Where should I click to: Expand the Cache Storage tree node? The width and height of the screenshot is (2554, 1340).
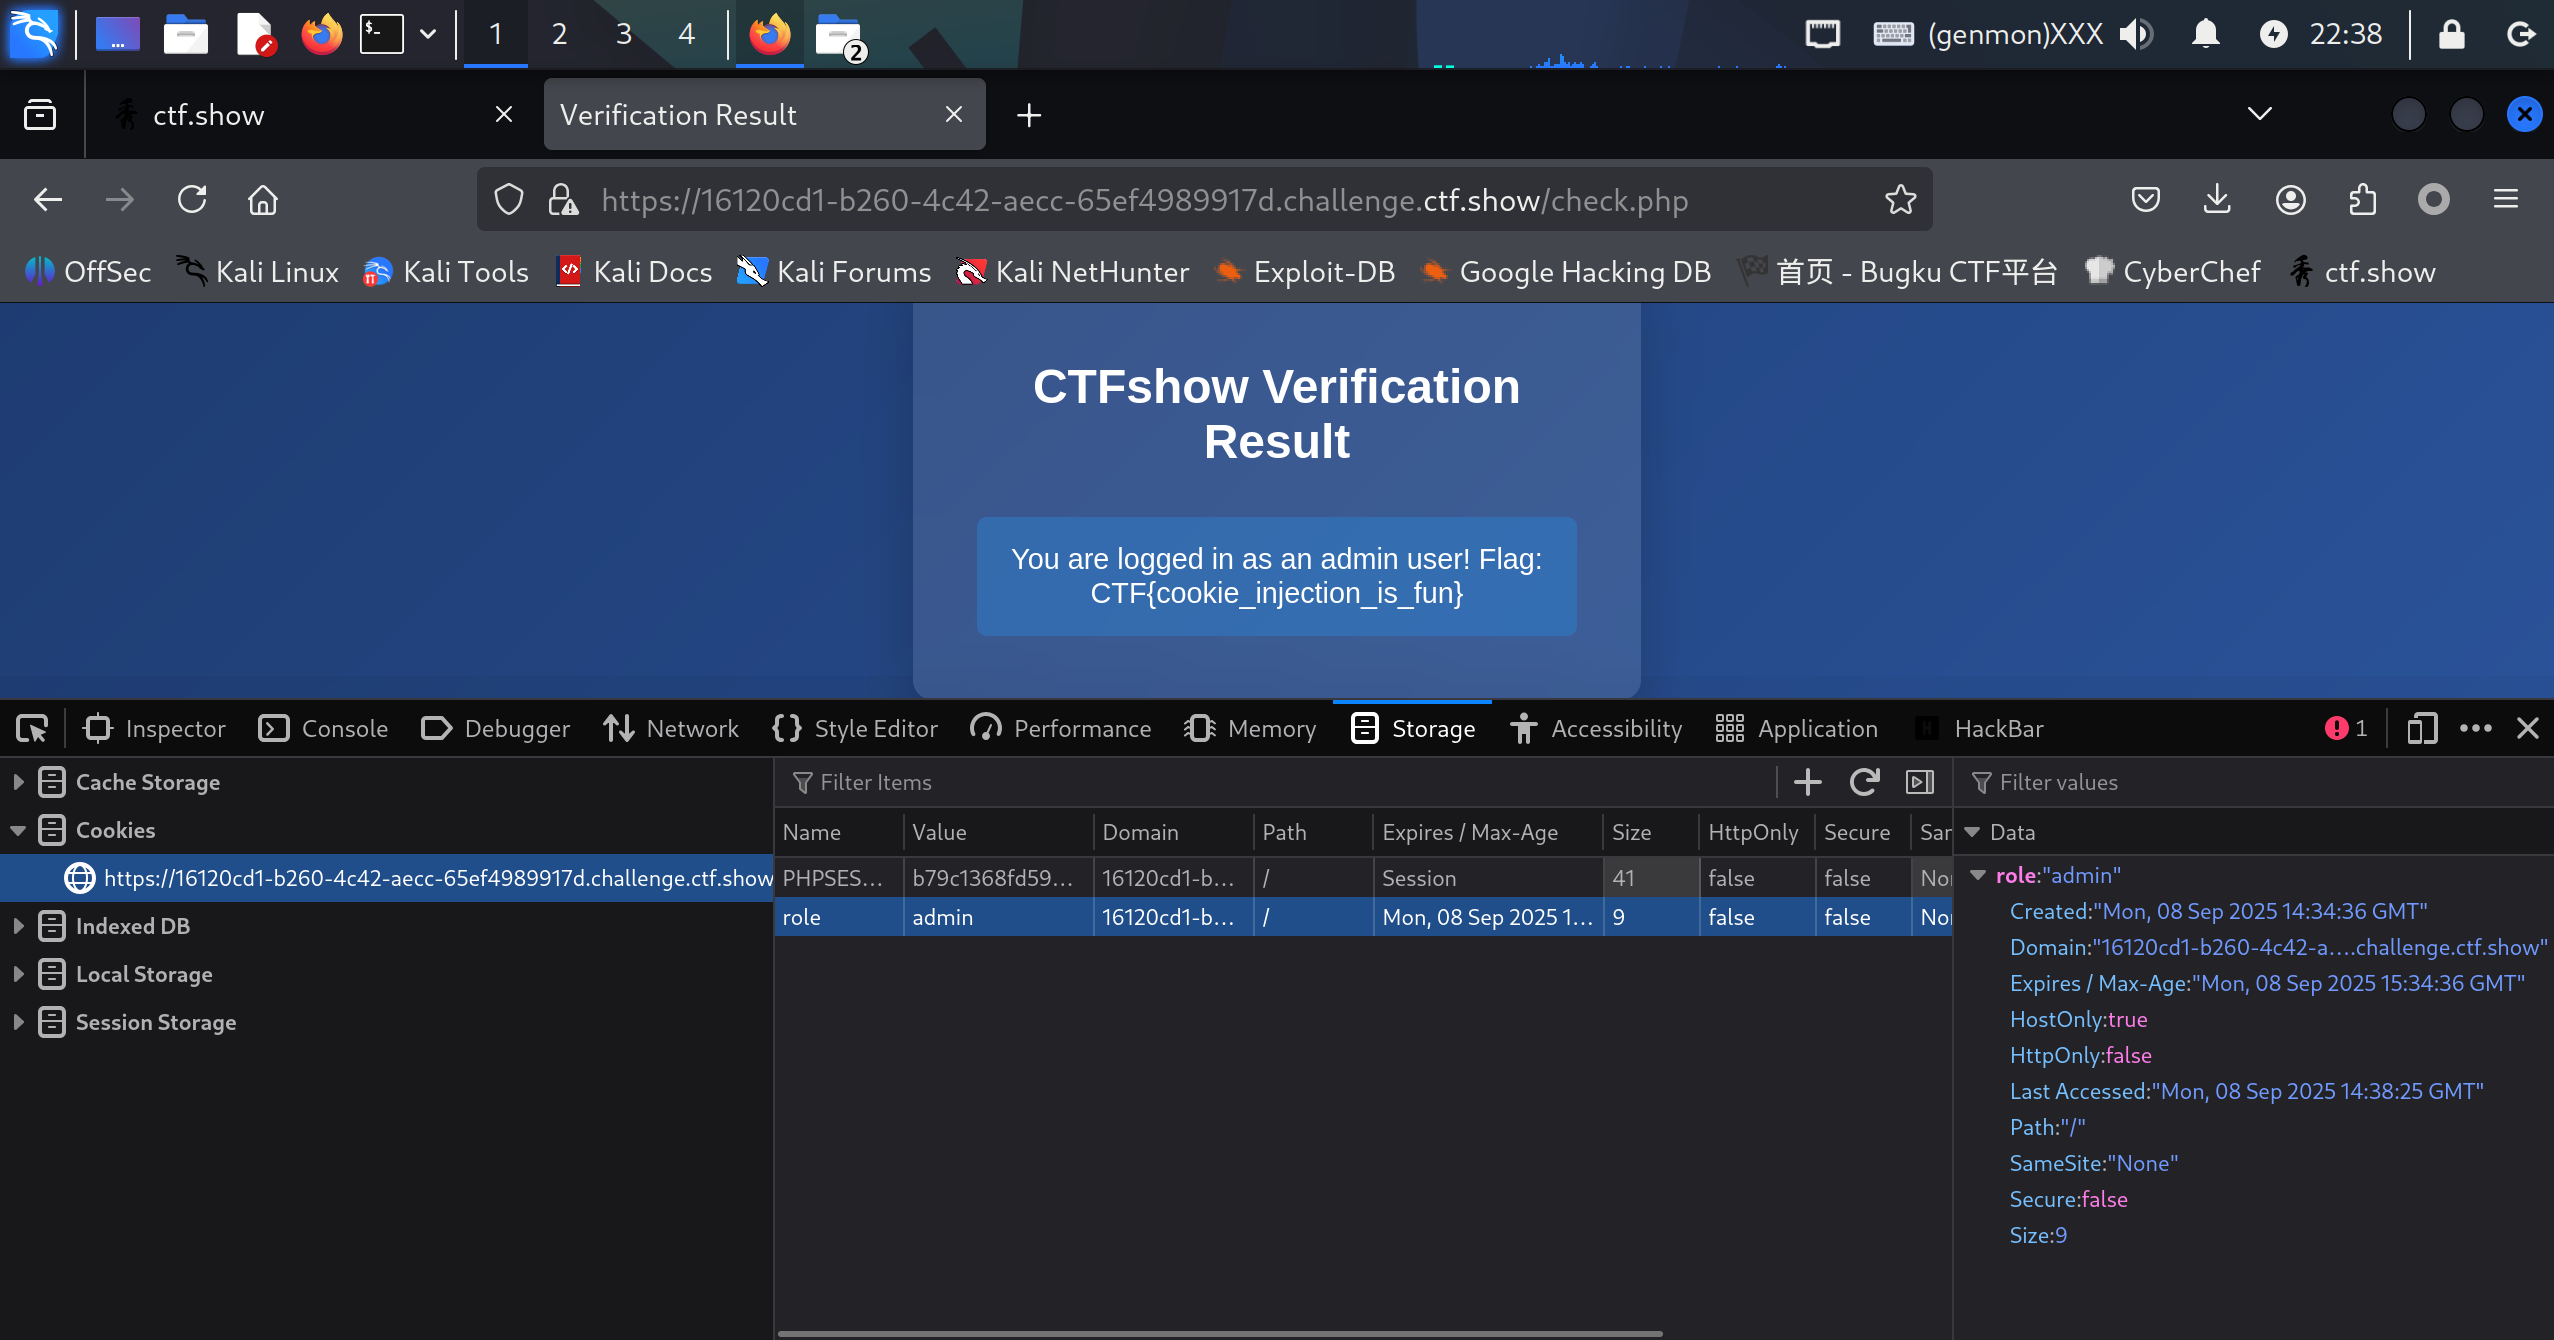tap(18, 782)
